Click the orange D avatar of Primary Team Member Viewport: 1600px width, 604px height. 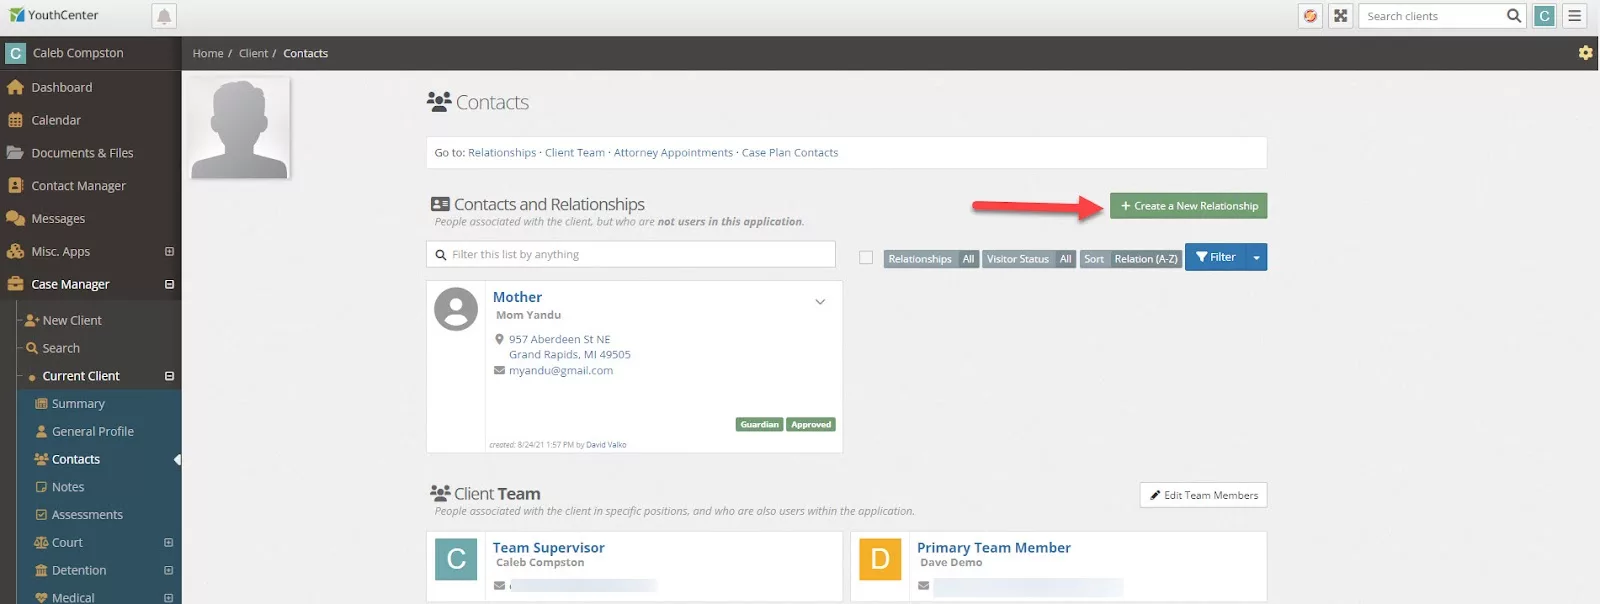pyautogui.click(x=880, y=559)
